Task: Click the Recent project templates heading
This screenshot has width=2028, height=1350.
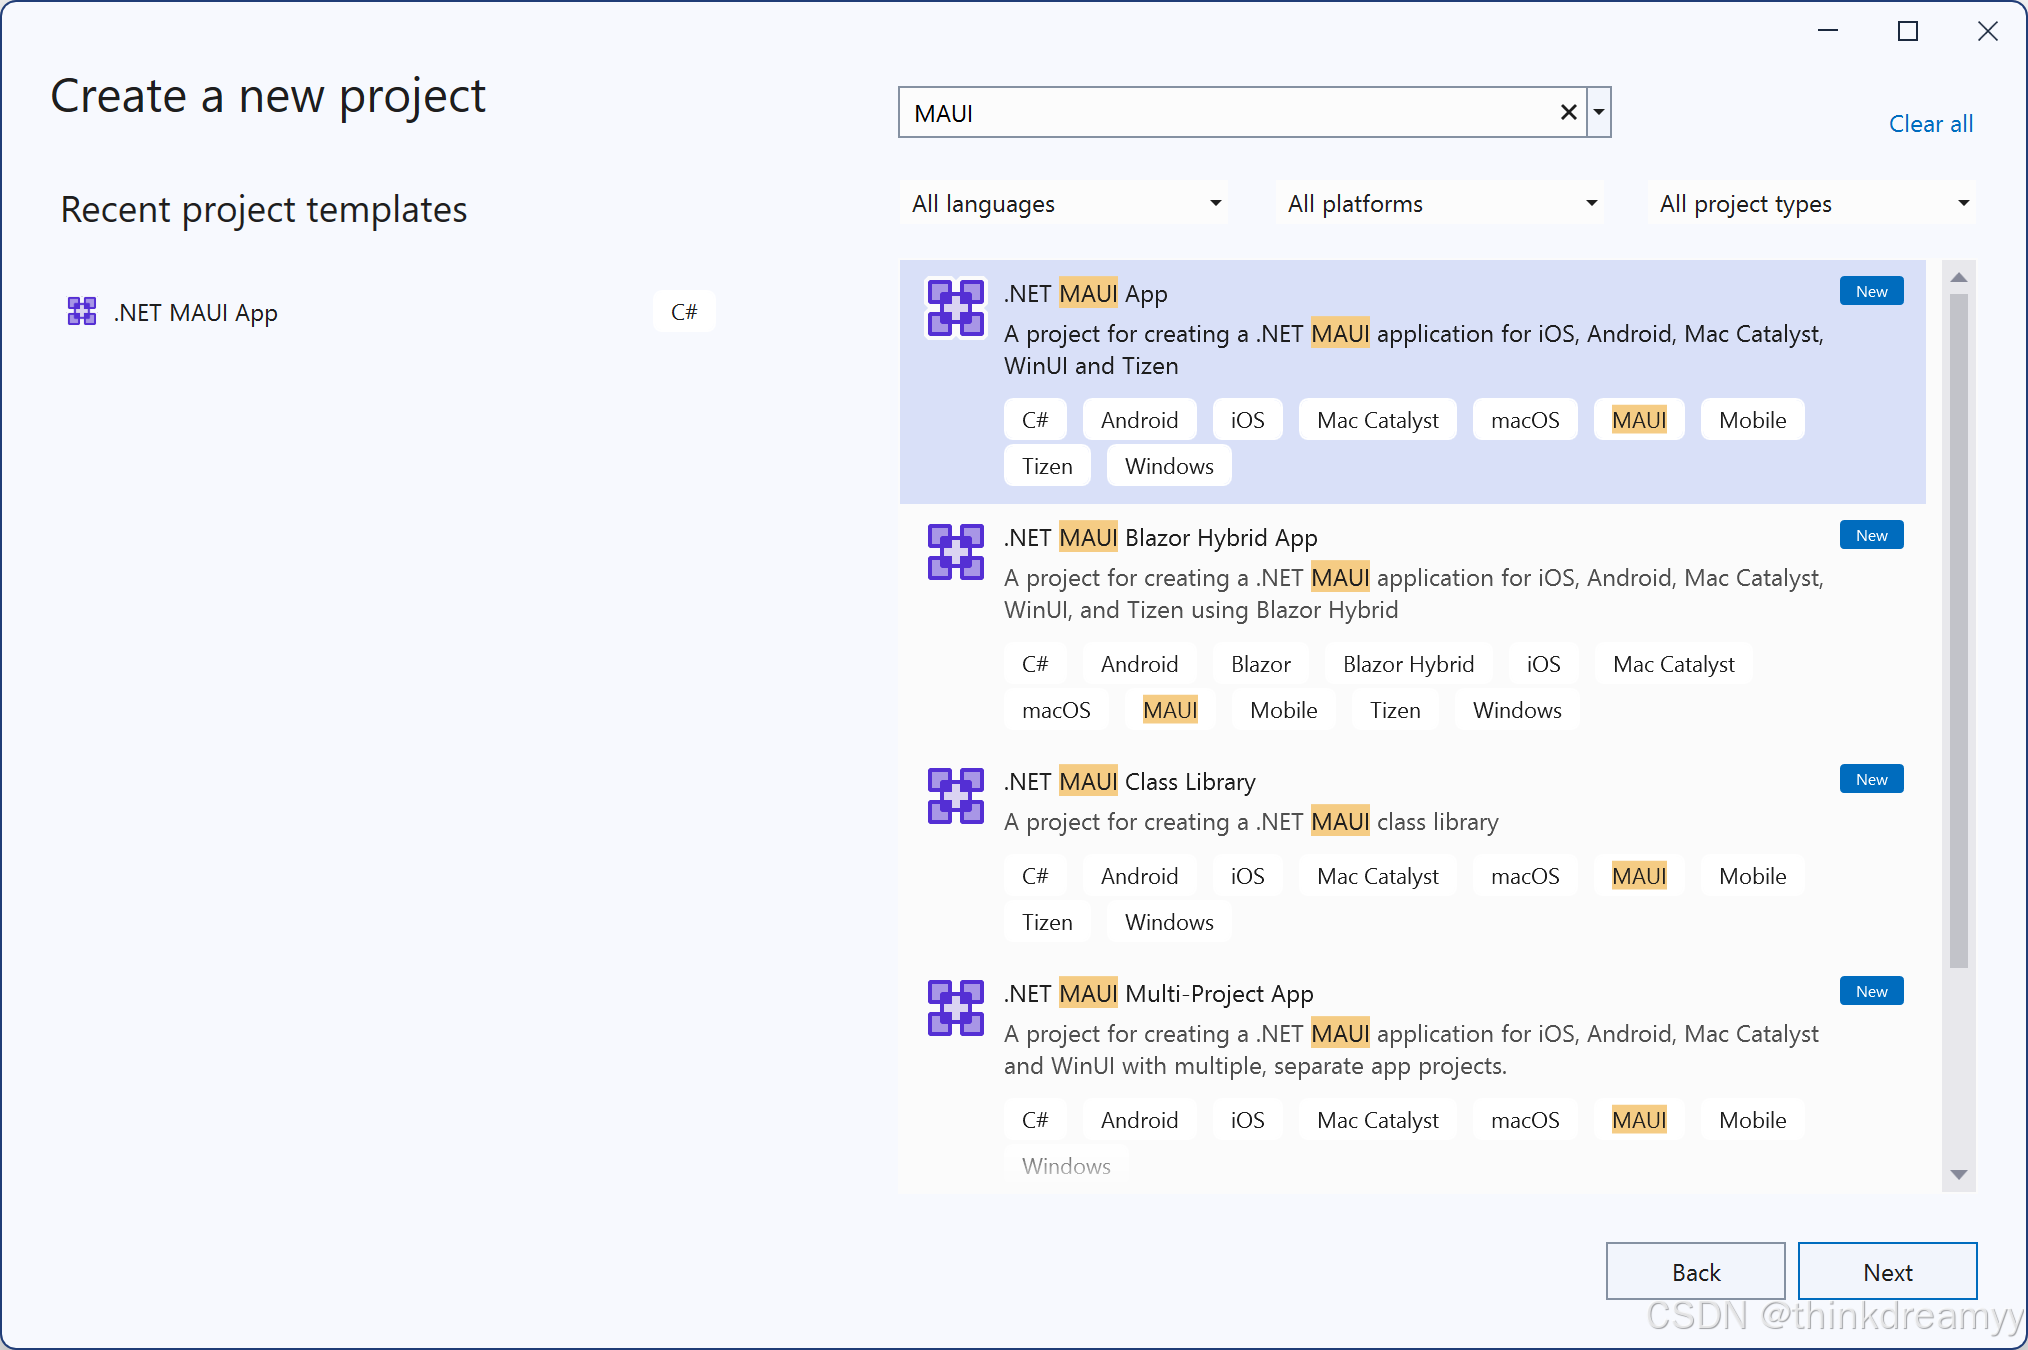Action: pos(264,210)
